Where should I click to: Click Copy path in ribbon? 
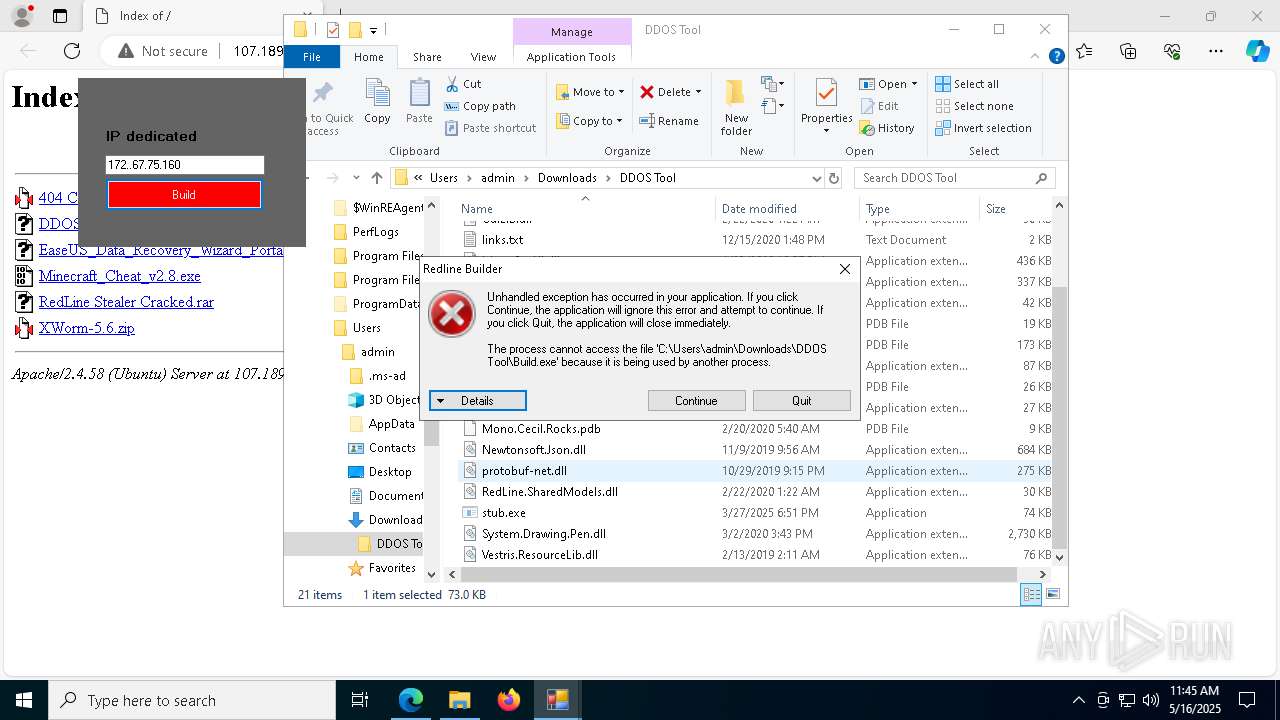click(480, 106)
